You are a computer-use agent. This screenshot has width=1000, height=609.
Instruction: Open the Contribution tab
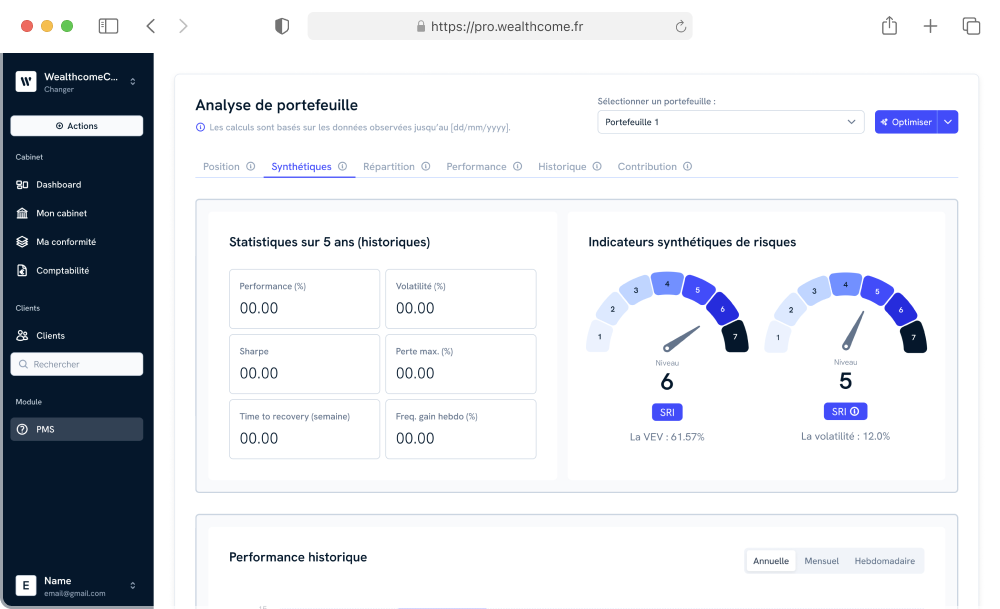pyautogui.click(x=647, y=166)
